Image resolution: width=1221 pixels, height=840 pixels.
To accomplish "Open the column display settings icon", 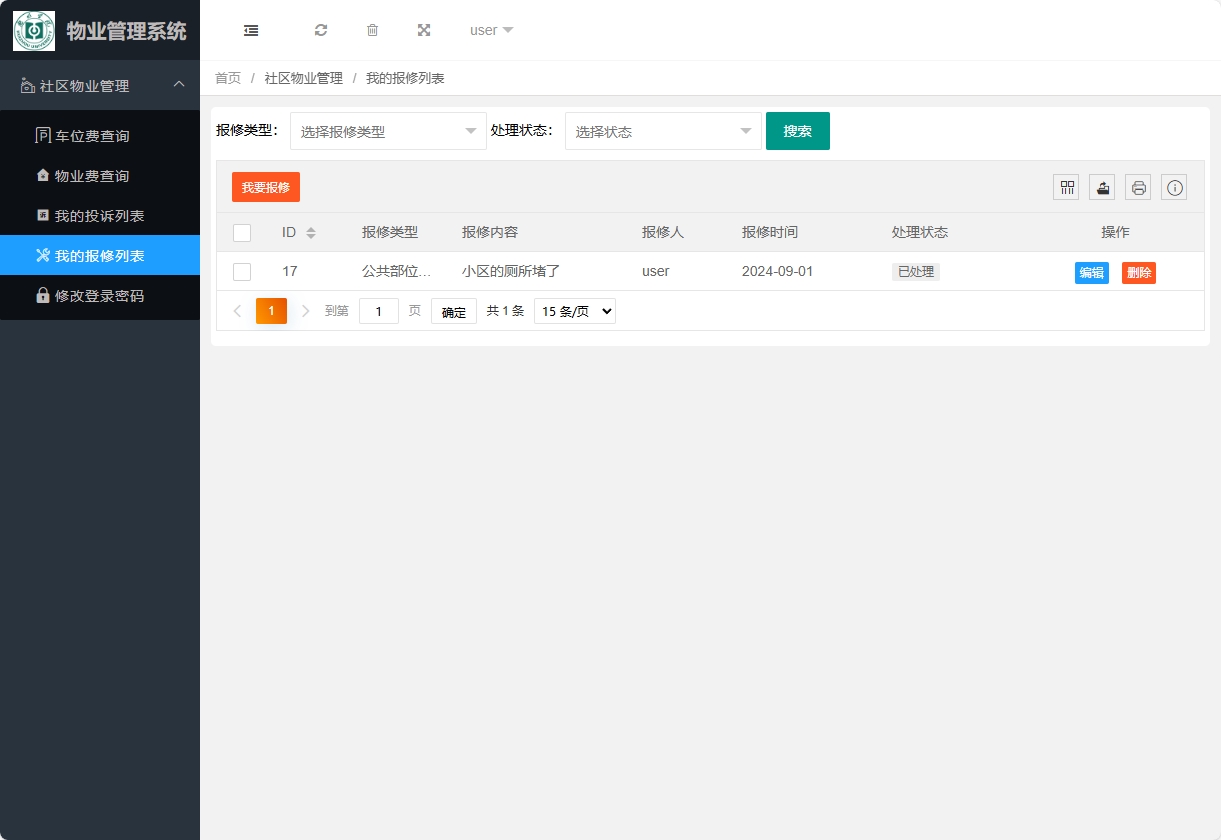I will pos(1065,186).
